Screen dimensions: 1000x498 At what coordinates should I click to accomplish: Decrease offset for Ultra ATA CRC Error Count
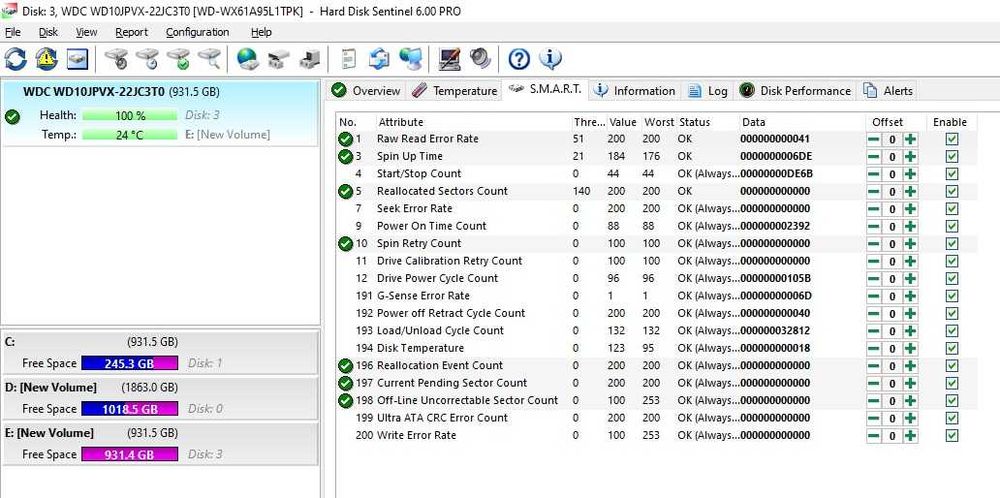click(x=874, y=418)
